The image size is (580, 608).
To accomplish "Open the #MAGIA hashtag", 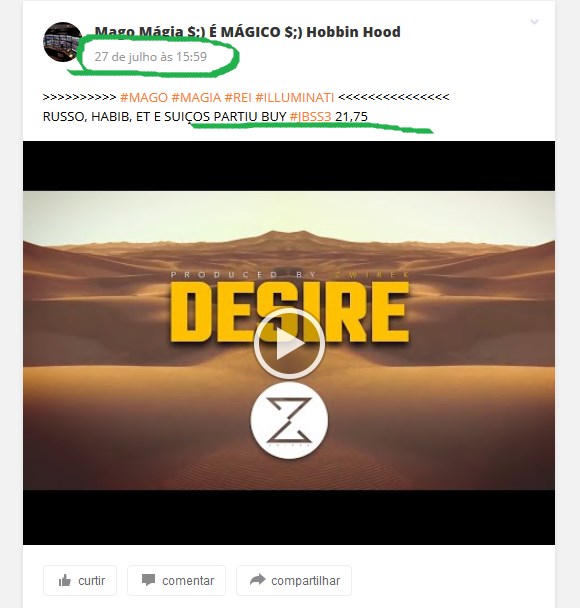I will coord(196,97).
